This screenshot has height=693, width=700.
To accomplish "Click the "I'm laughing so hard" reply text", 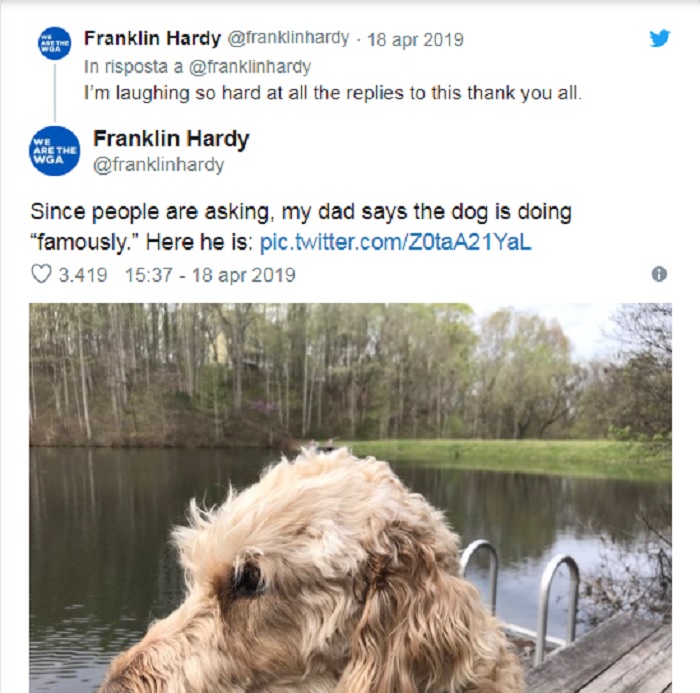I will (x=330, y=92).
